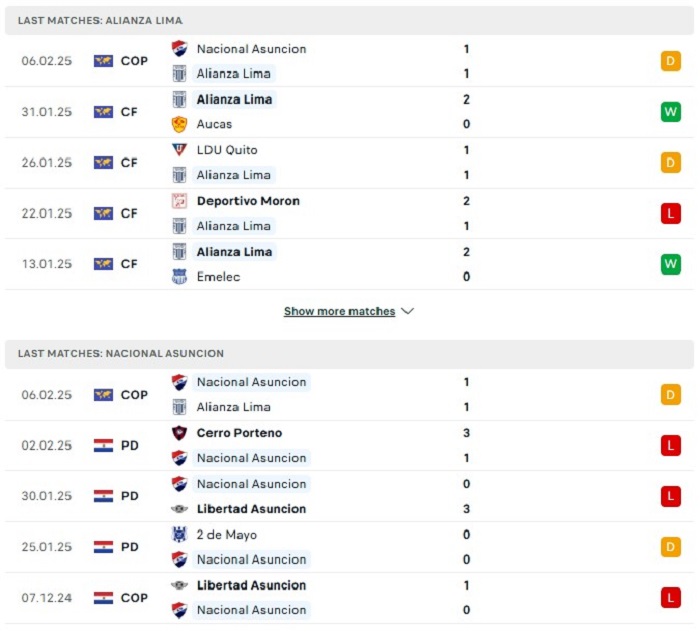The height and width of the screenshot is (632, 700).
Task: Click the Cerro Porteno crest icon
Action: [179, 432]
